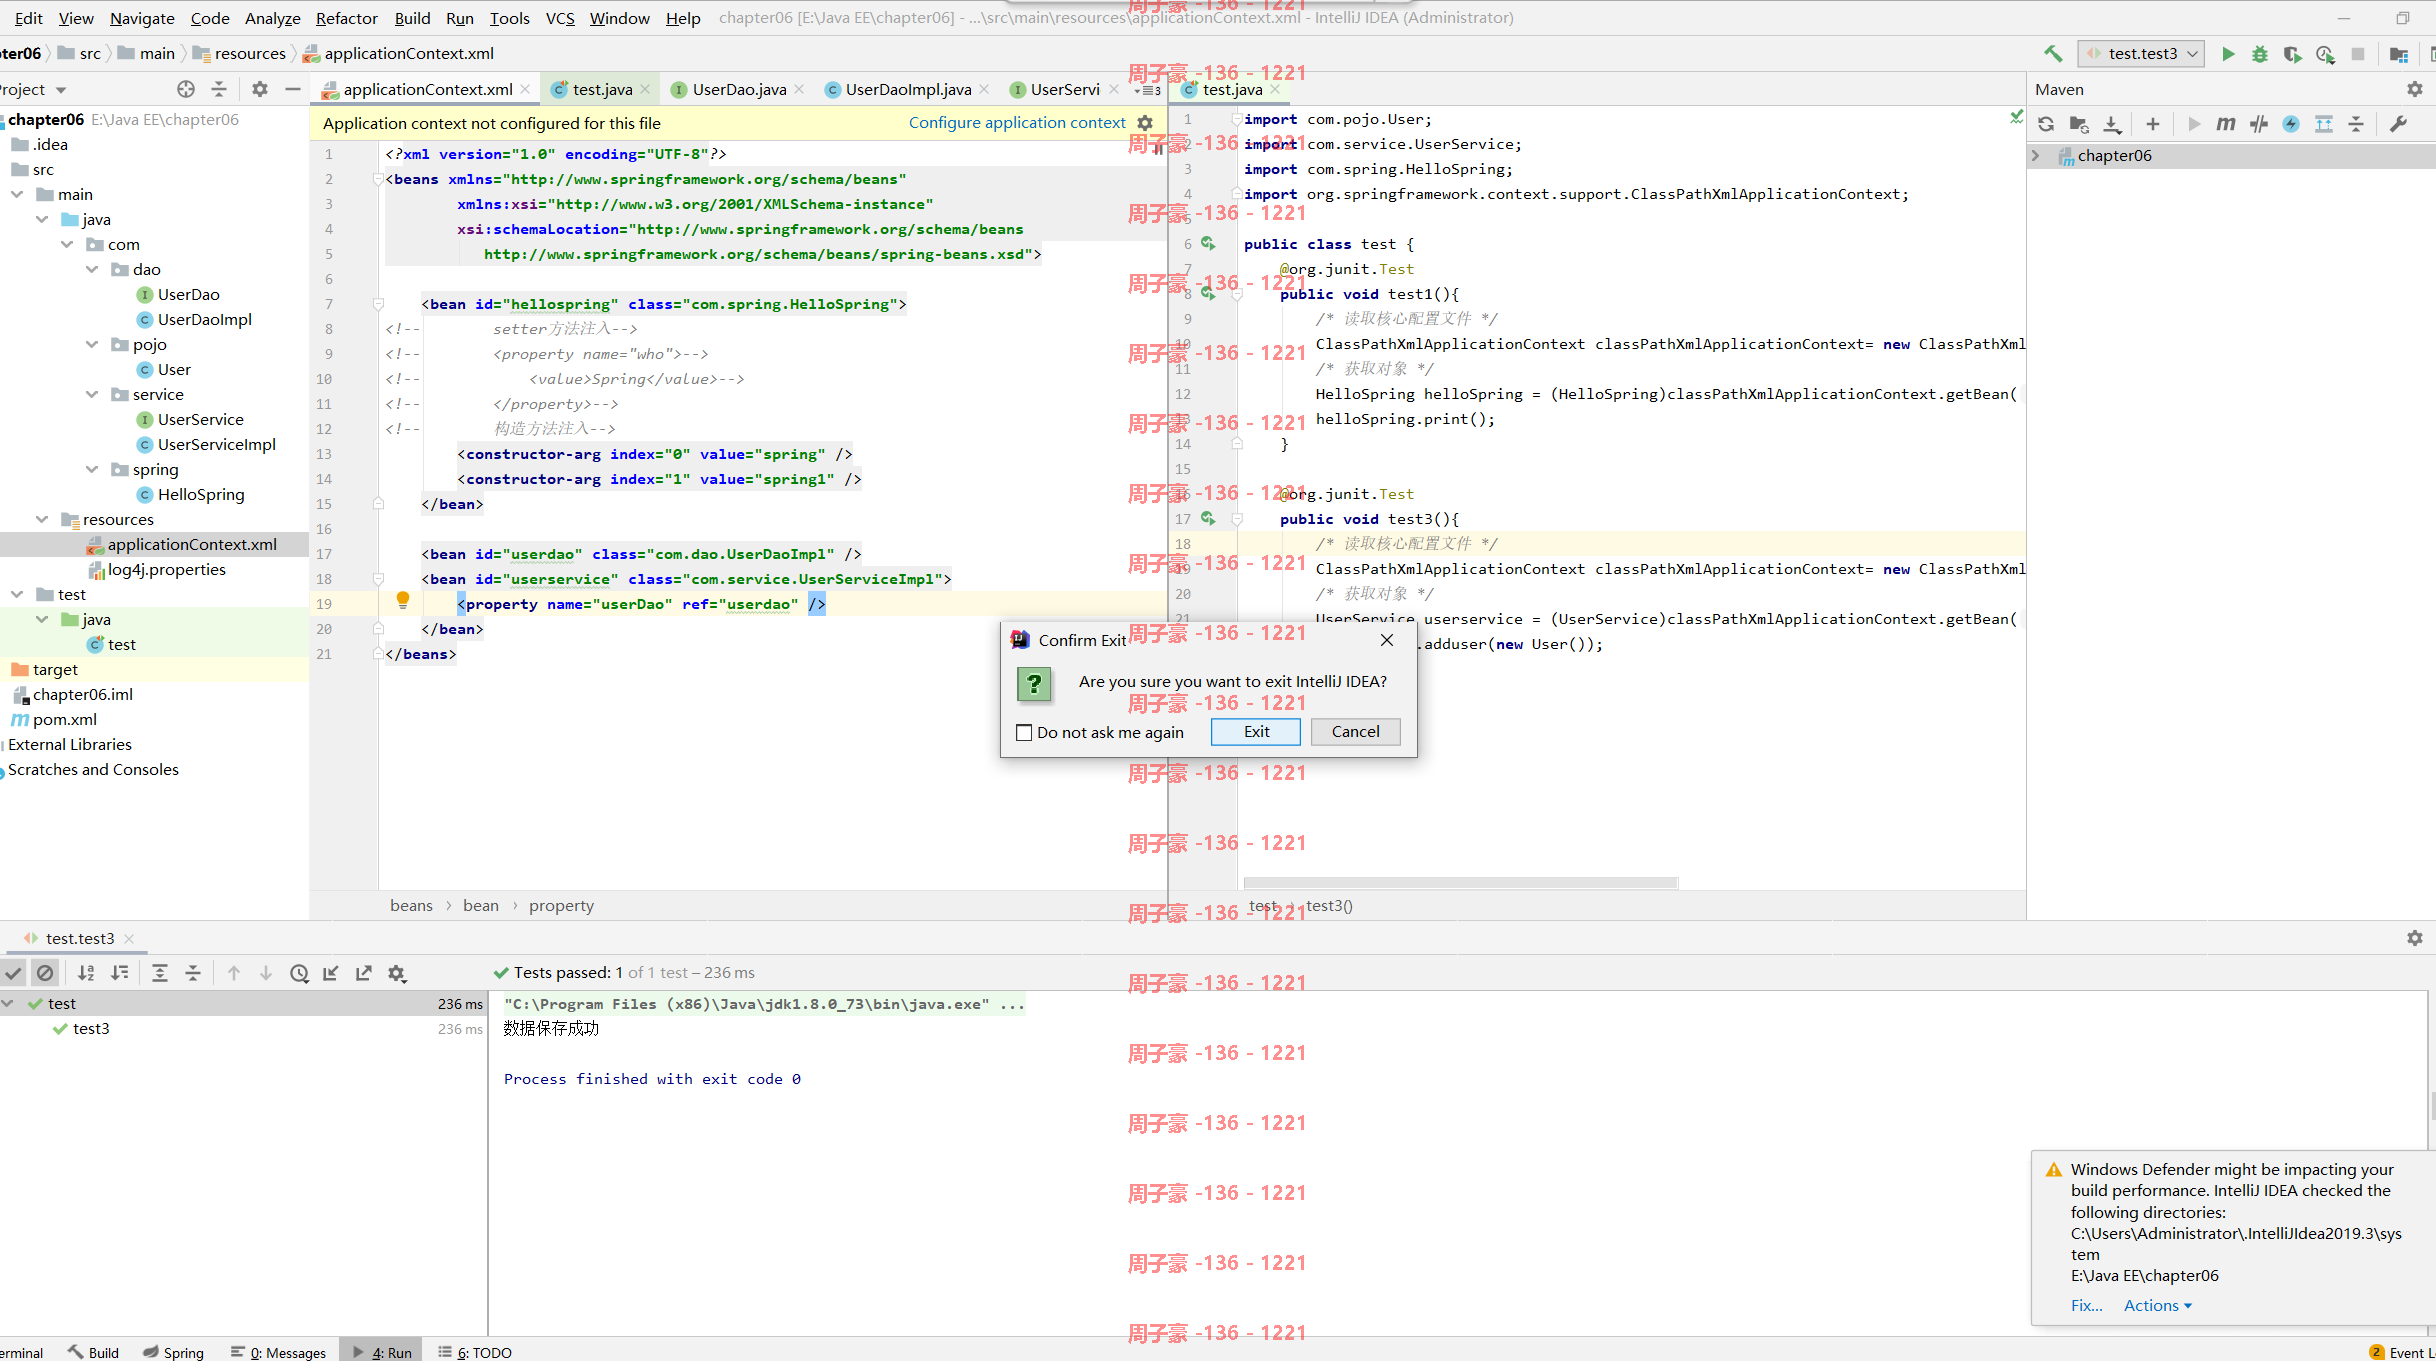Show hidden editor tabs list
The height and width of the screenshot is (1361, 2436).
(x=1148, y=90)
